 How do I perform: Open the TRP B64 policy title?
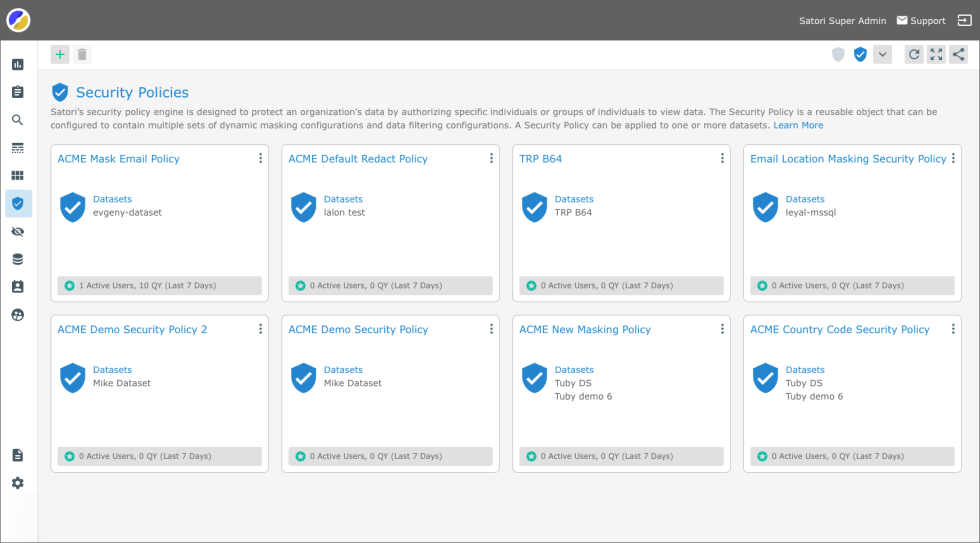pyautogui.click(x=541, y=159)
